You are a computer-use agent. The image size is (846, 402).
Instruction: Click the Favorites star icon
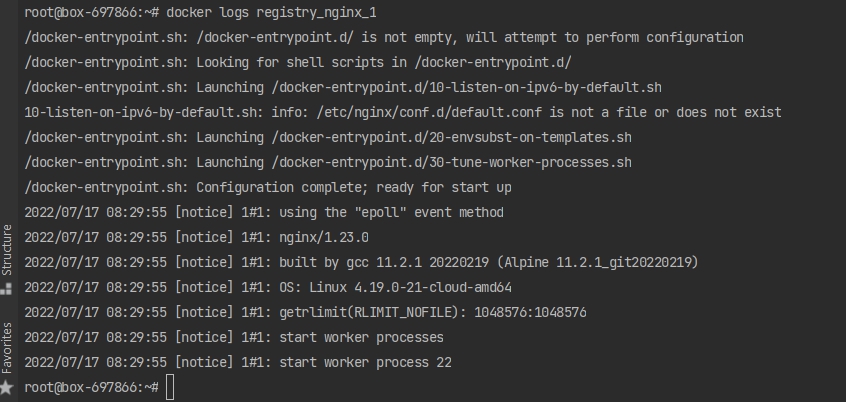[x=7, y=385]
